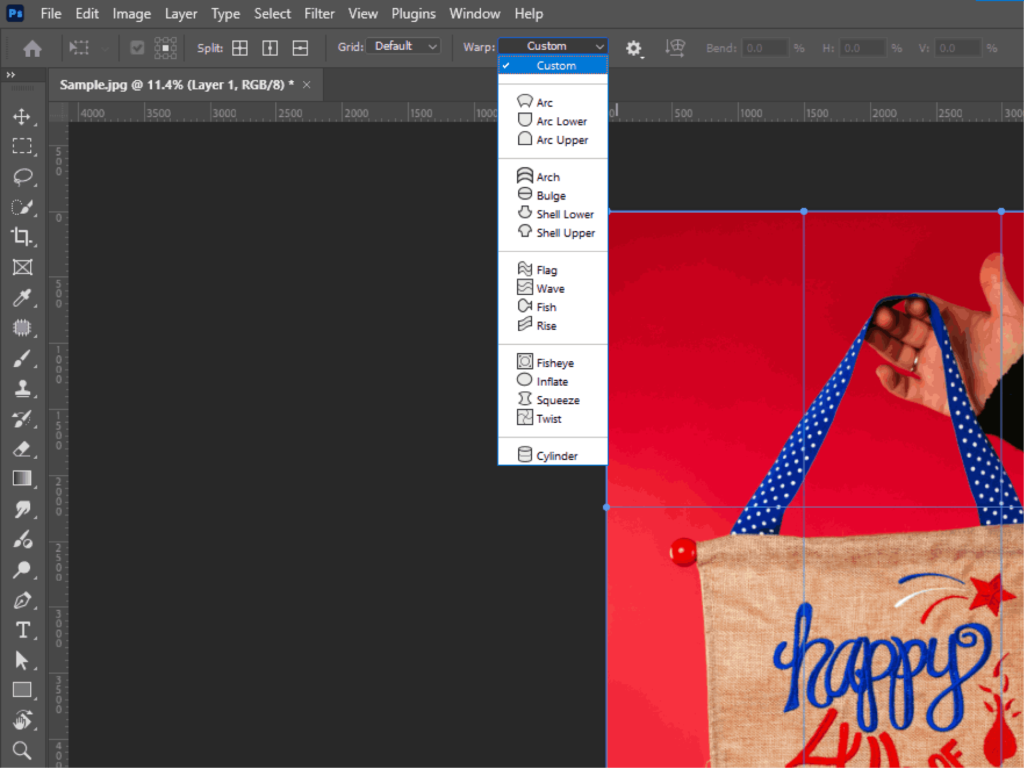Choose the Arc Lower warp style
The width and height of the screenshot is (1024, 768).
(553, 121)
